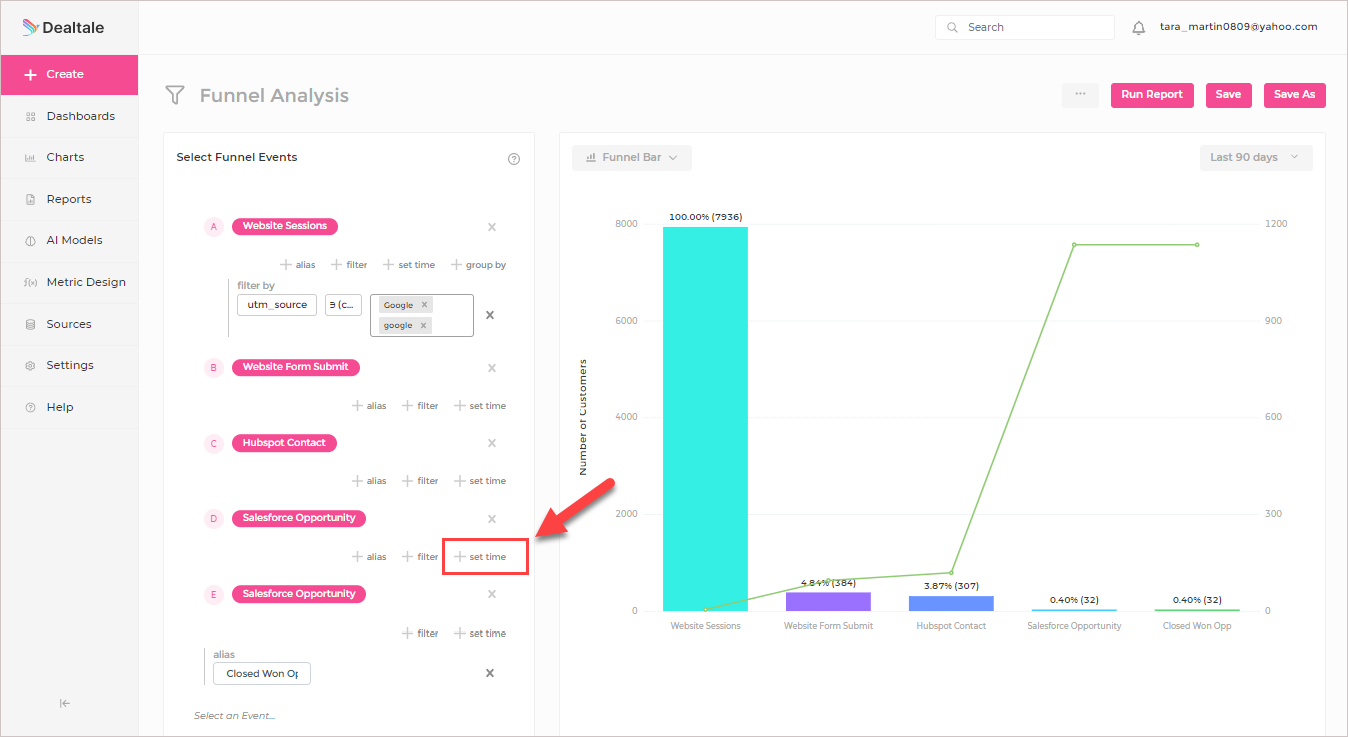Add filter to Hubspot Contact
The height and width of the screenshot is (737, 1348).
[x=420, y=481]
